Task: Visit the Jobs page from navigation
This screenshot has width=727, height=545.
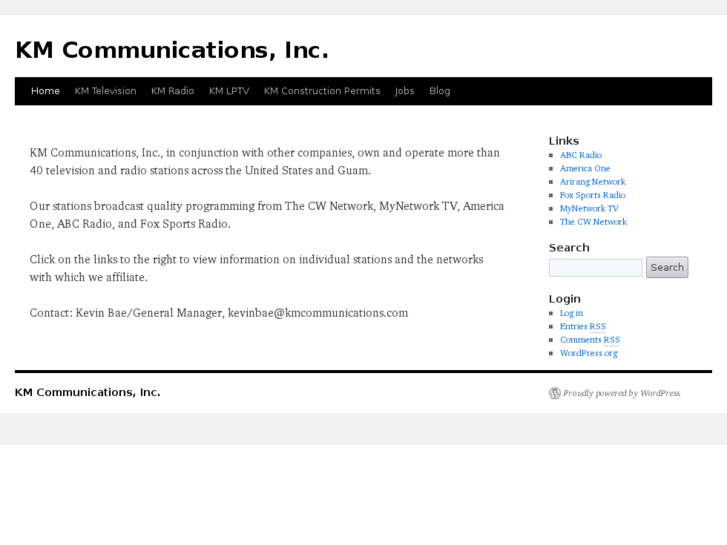Action: pos(404,91)
